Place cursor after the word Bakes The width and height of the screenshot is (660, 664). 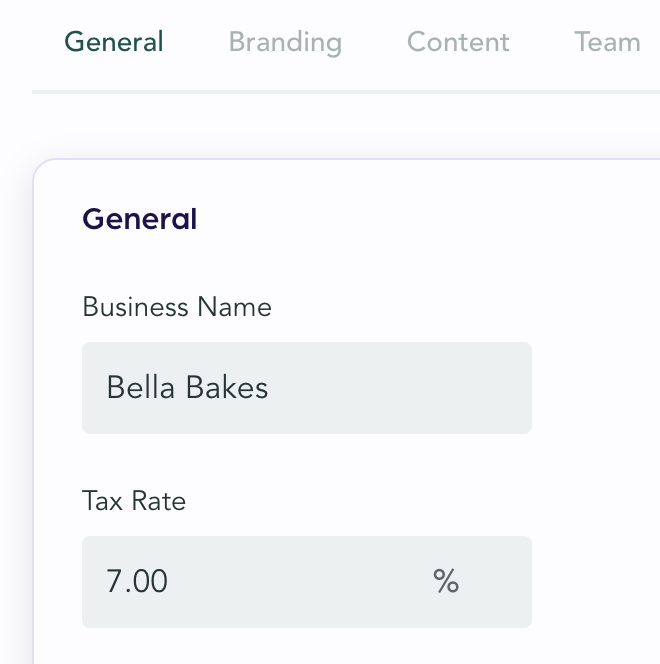coord(271,388)
